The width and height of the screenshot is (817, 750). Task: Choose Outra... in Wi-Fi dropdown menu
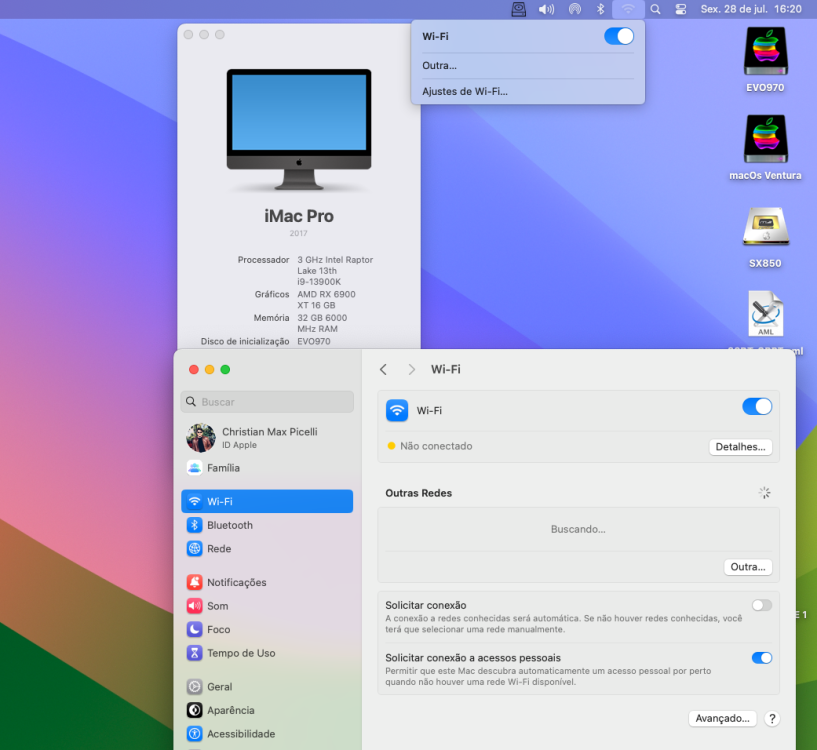point(527,66)
